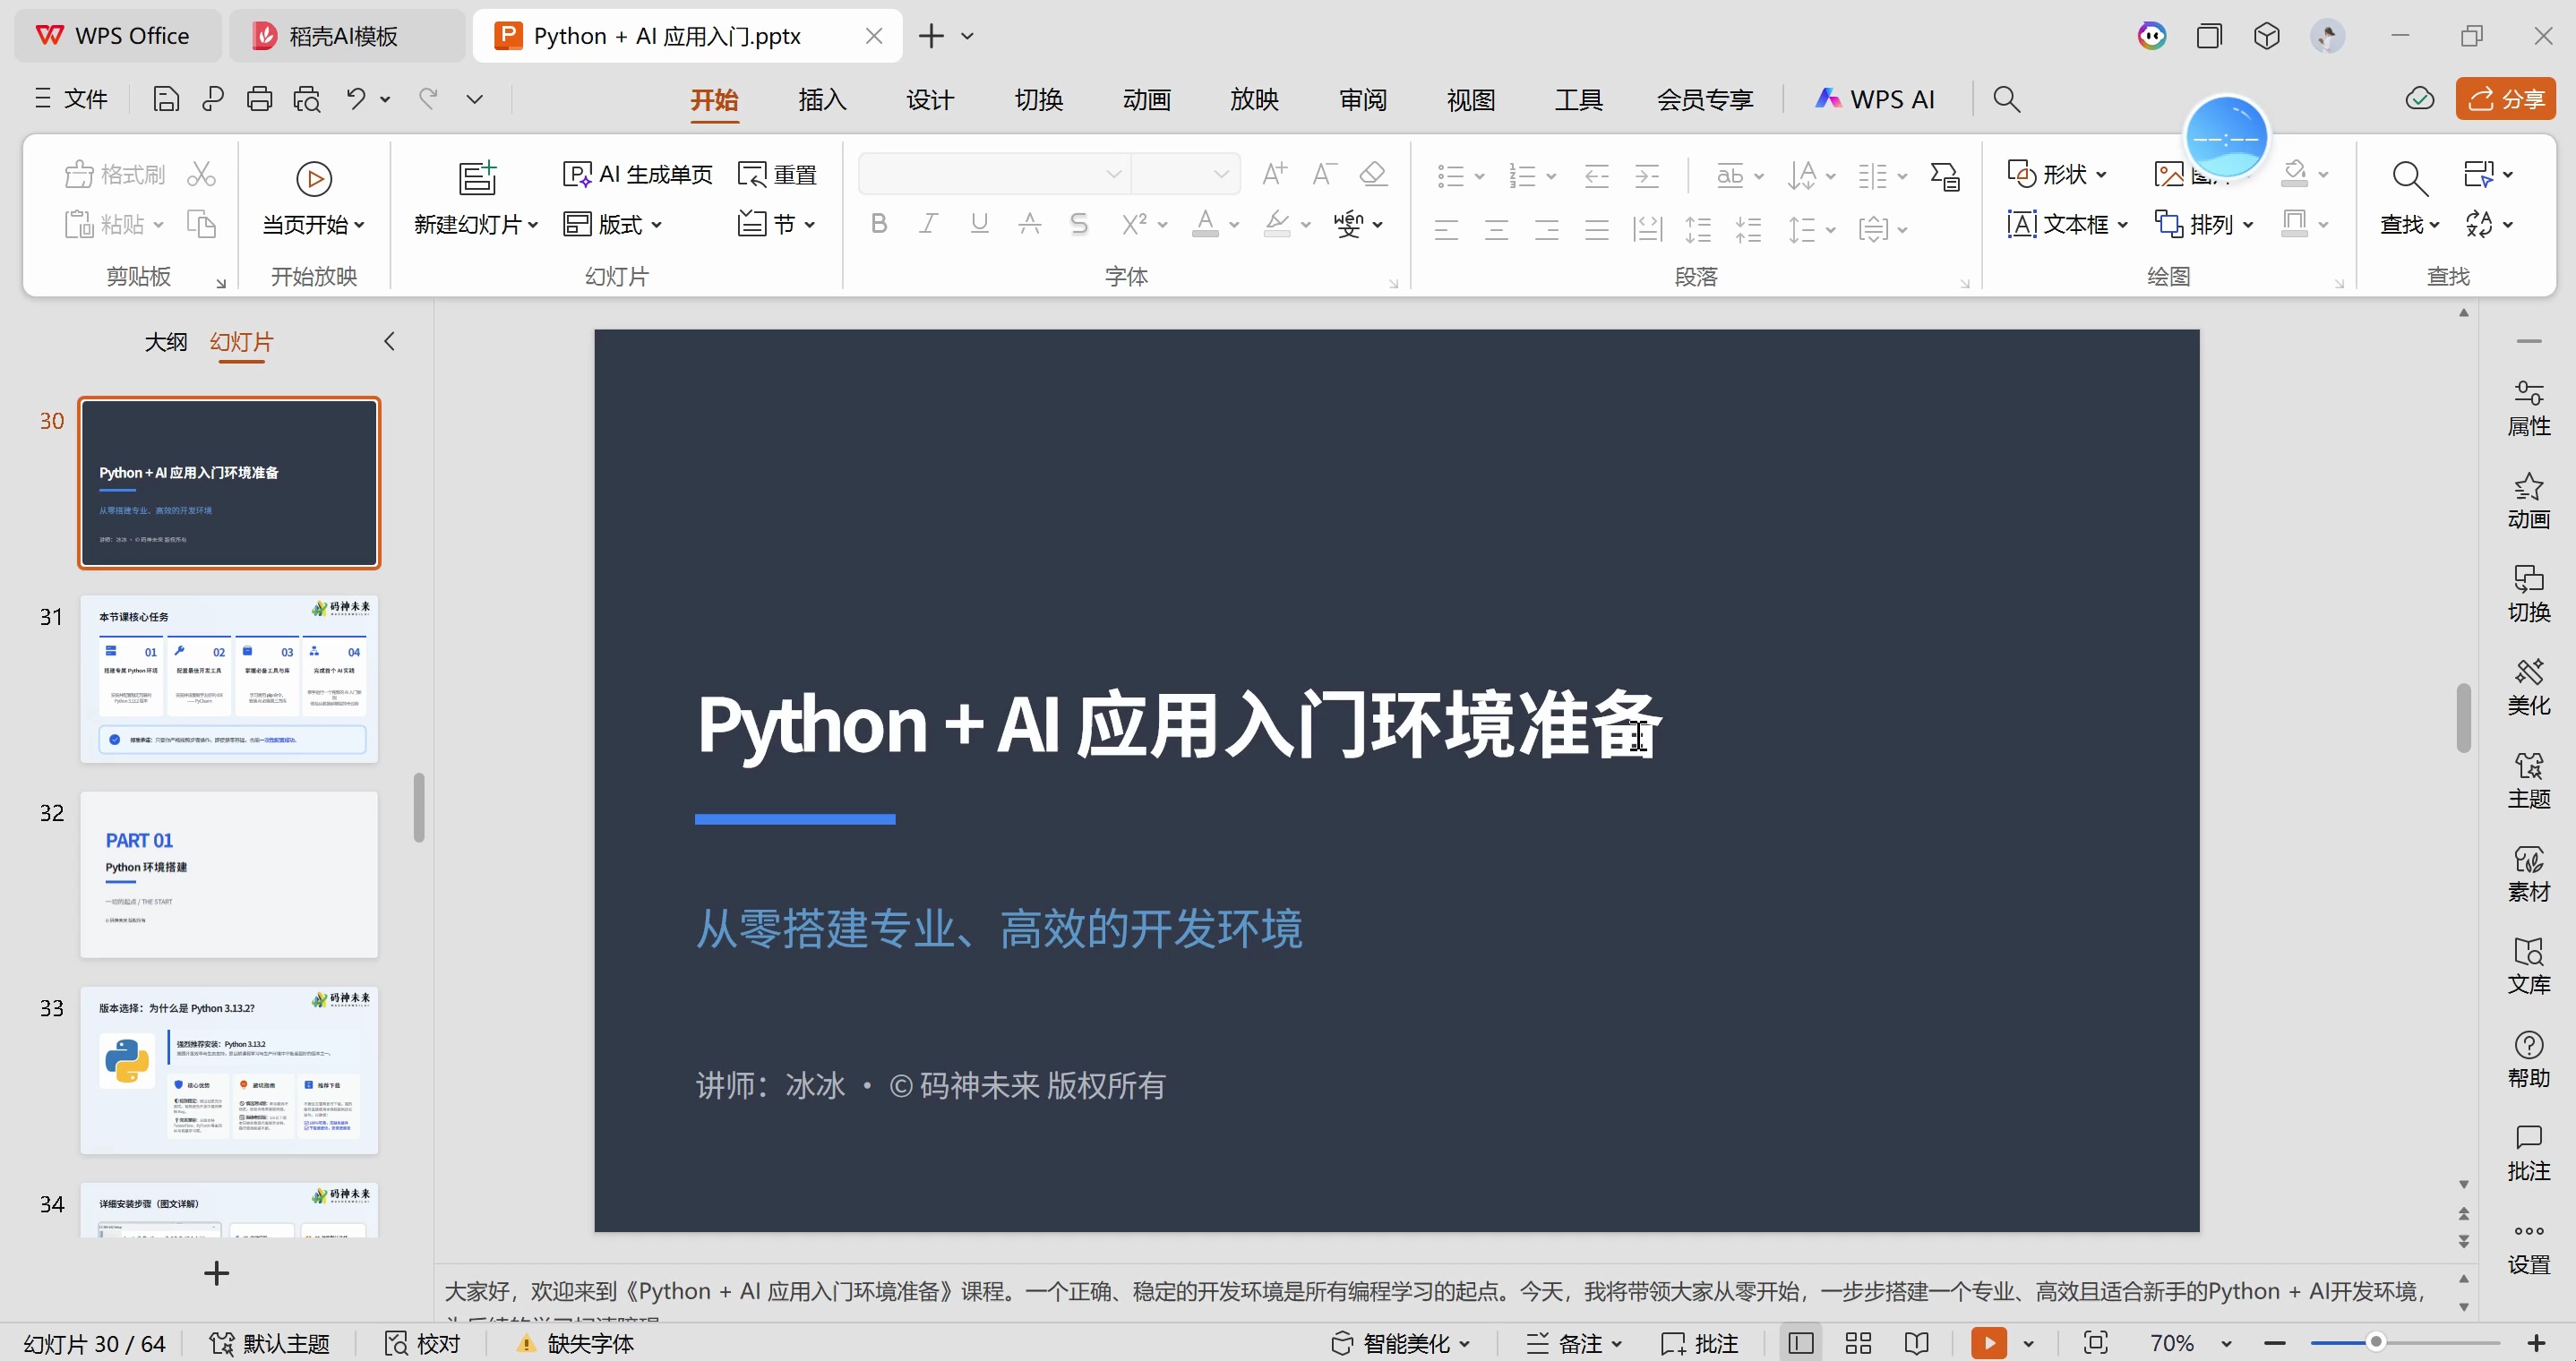This screenshot has width=2576, height=1361.
Task: Click the zoom slider handle
Action: coord(2375,1342)
